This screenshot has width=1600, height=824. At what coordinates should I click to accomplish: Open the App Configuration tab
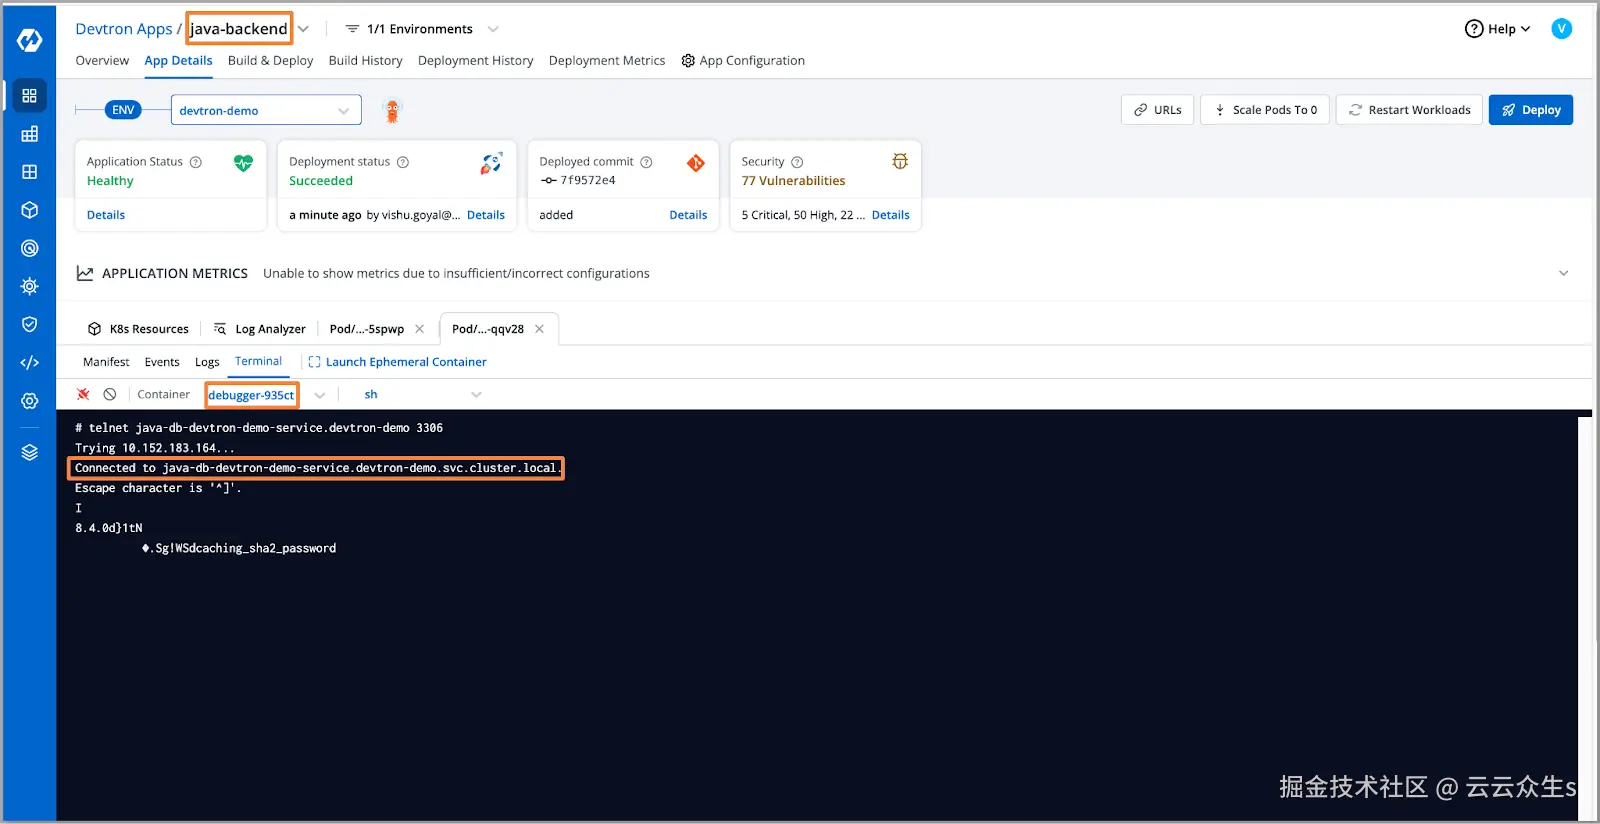743,60
